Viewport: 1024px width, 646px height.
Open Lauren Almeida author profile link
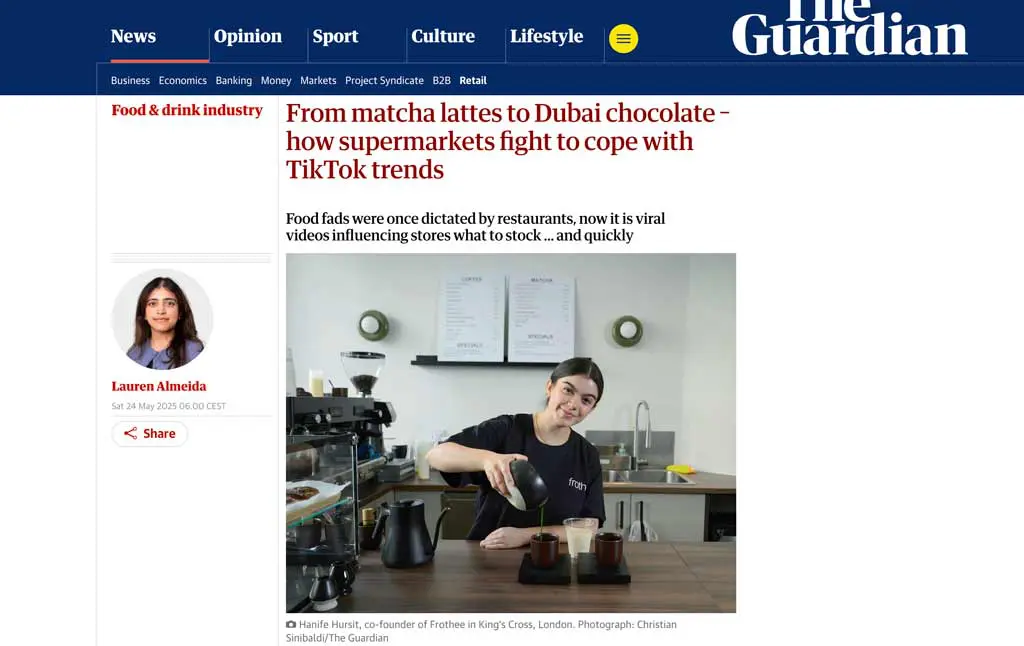coord(159,386)
